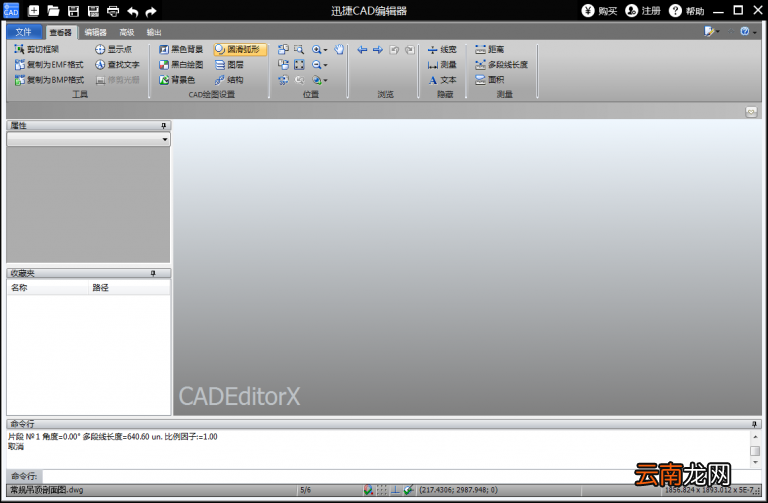
Task: Switch to the 高级 tab
Action: click(x=127, y=32)
